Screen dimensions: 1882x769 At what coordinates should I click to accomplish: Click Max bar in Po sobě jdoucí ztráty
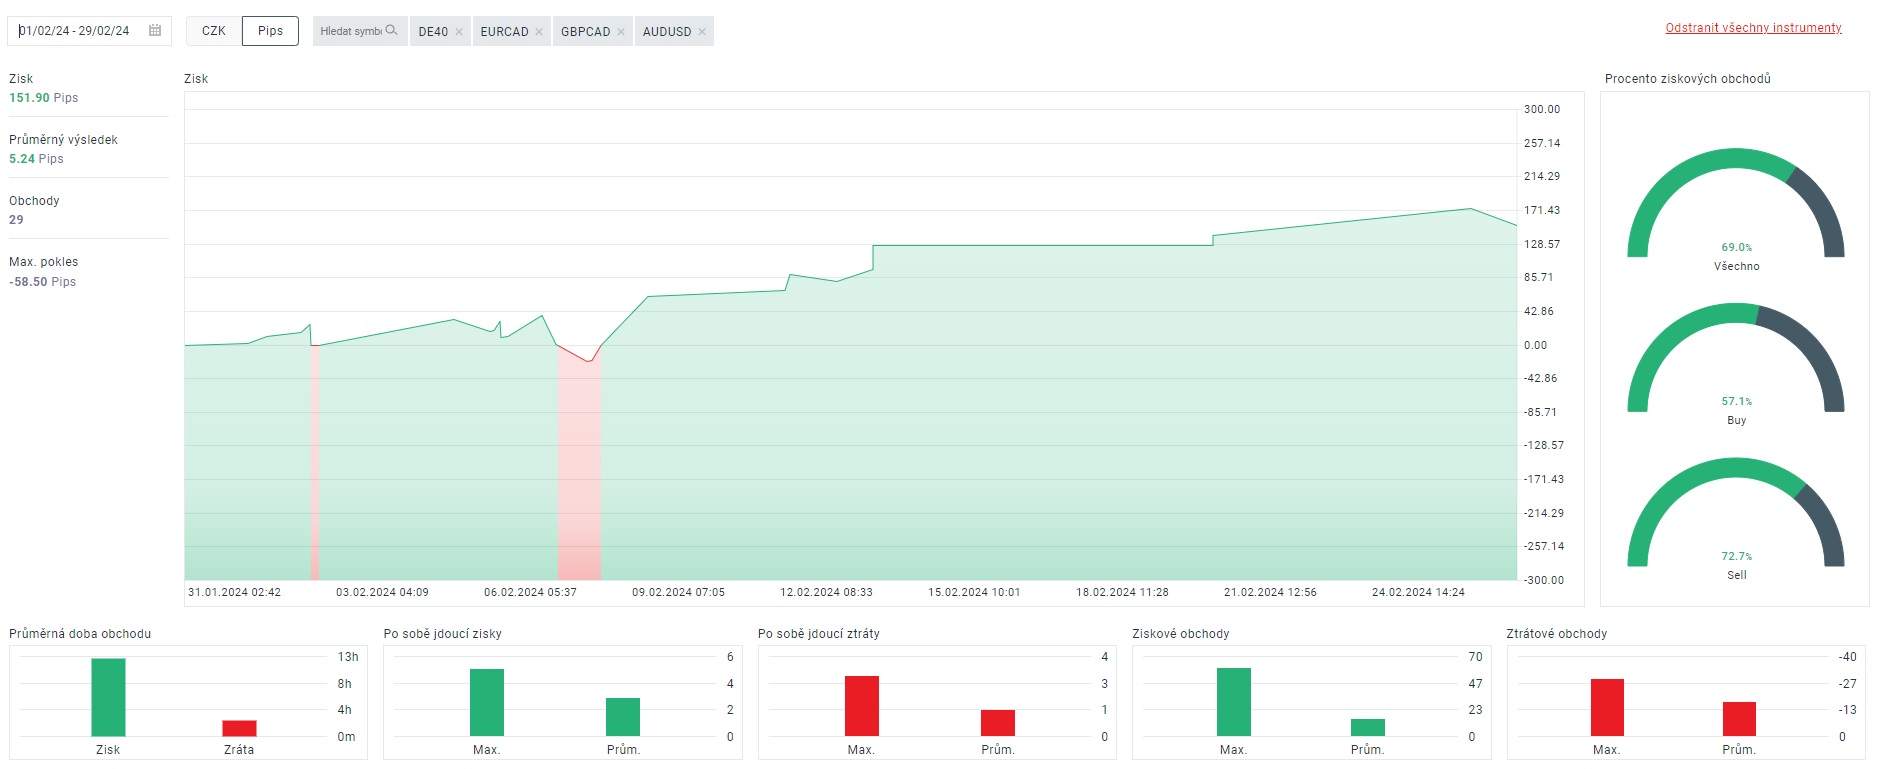(861, 706)
